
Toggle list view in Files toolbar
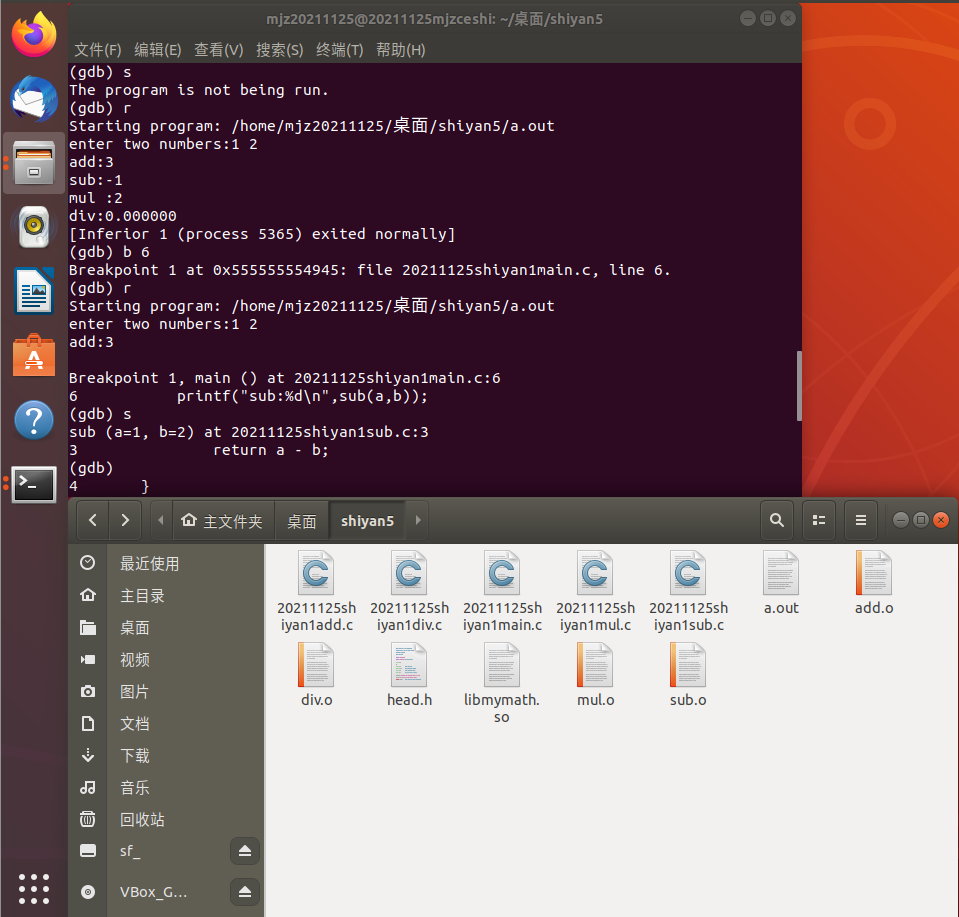pyautogui.click(x=819, y=521)
